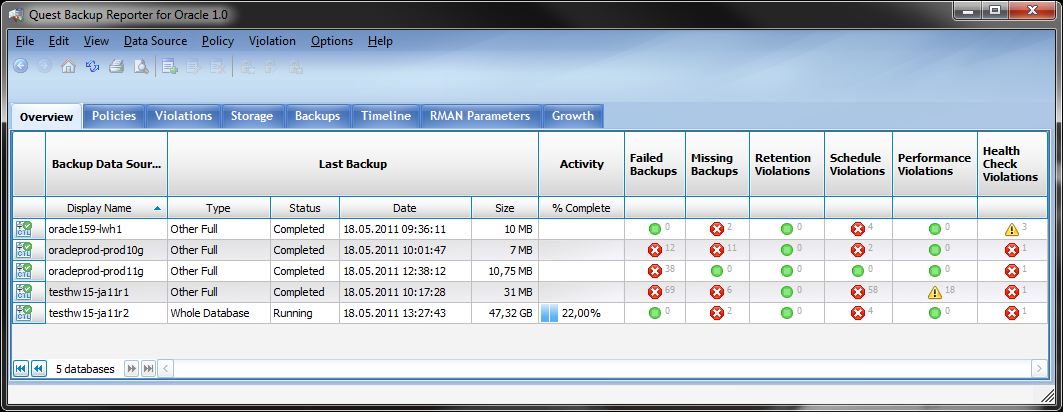Viewport: 1063px width, 412px height.
Task: Switch to the Storage tab
Action: [252, 116]
